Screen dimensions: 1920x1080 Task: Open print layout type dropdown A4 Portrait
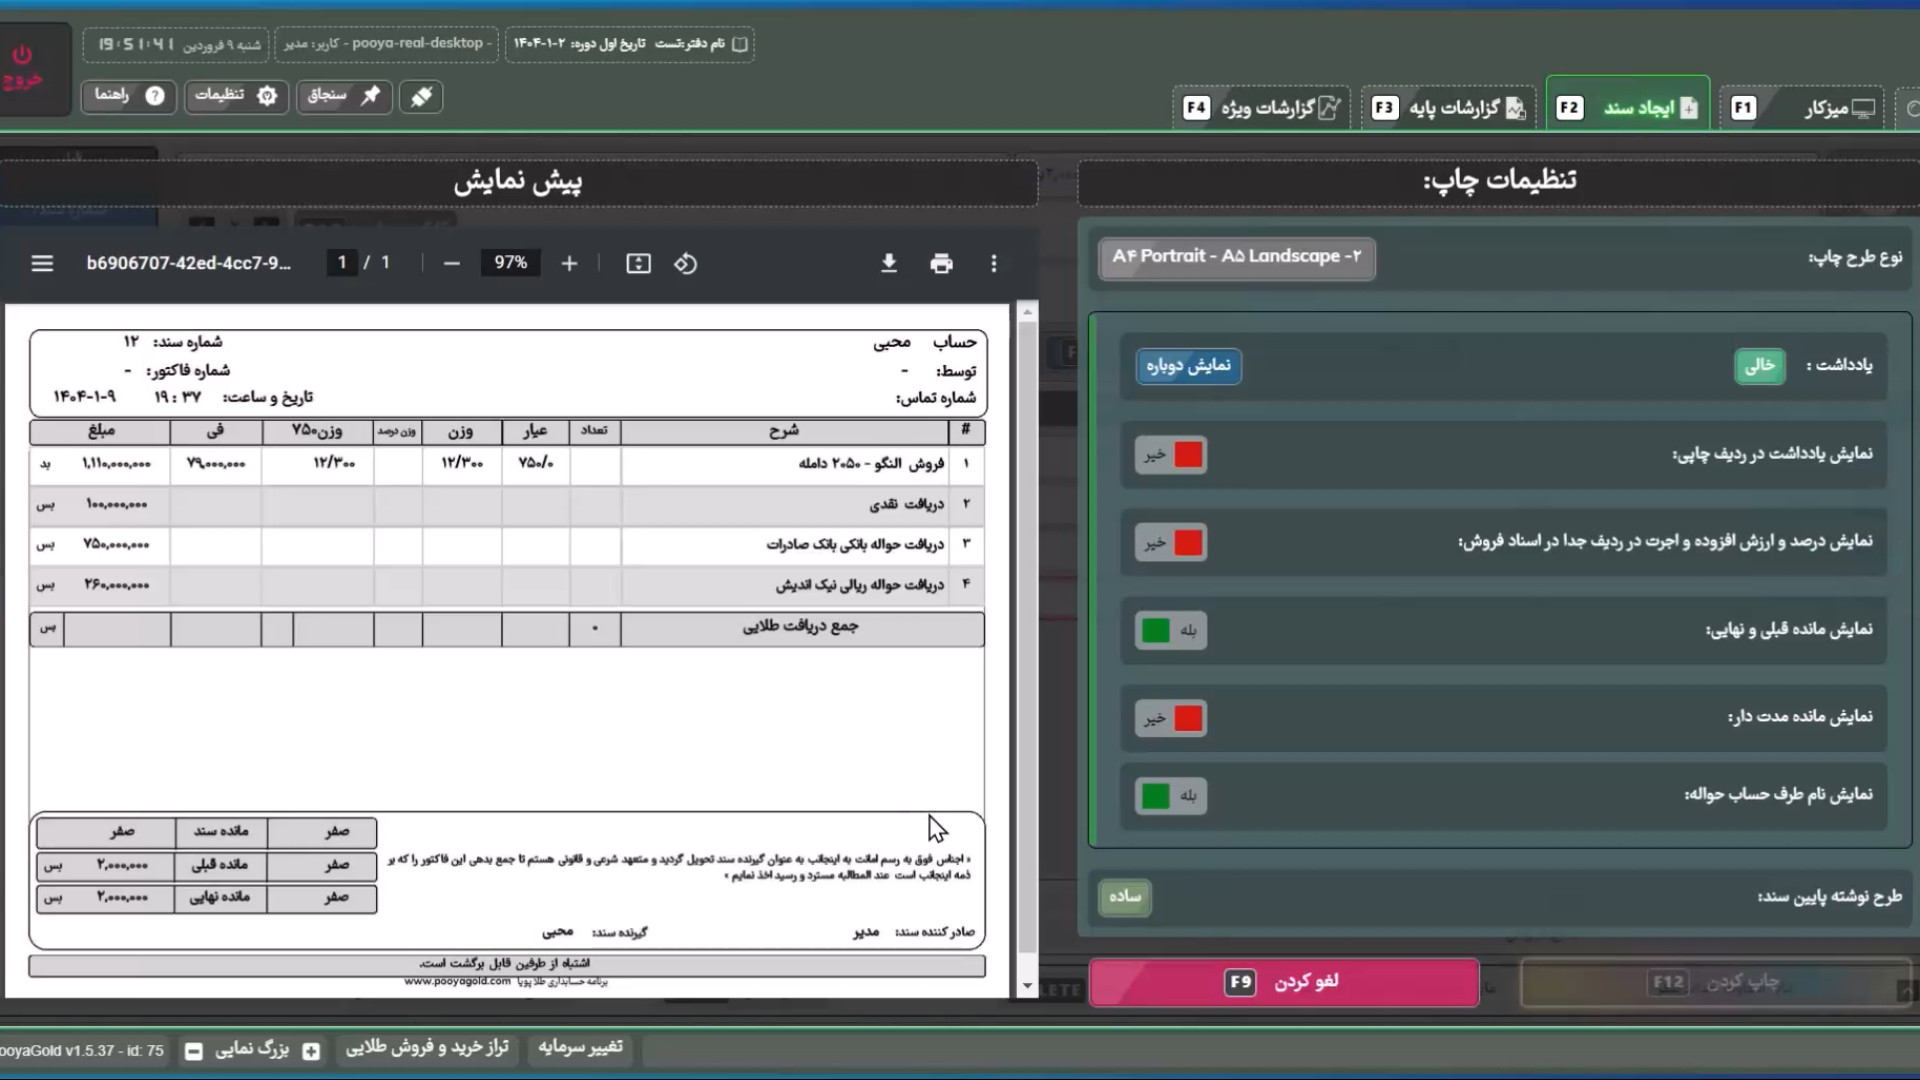tap(1237, 257)
